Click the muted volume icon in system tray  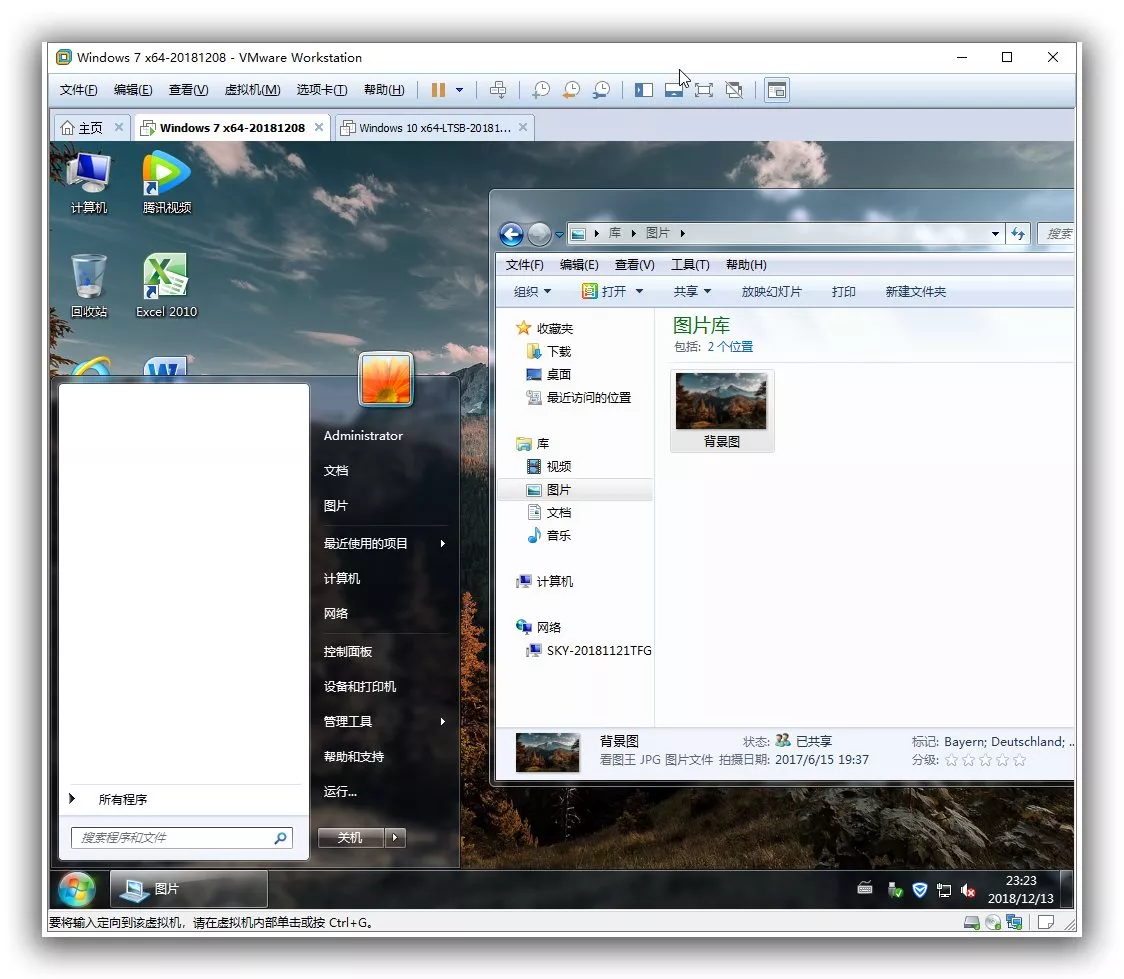[968, 891]
